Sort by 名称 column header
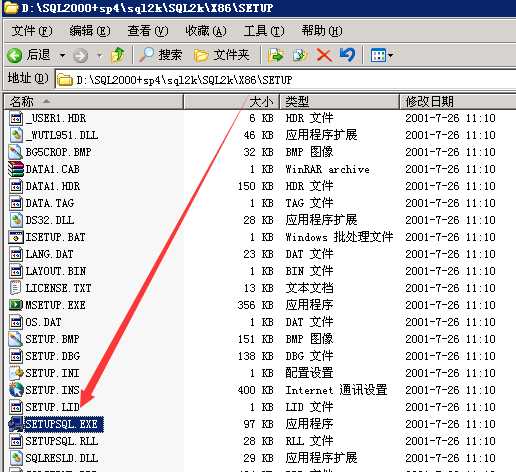Screen dimensions: 516x472 pos(94,101)
